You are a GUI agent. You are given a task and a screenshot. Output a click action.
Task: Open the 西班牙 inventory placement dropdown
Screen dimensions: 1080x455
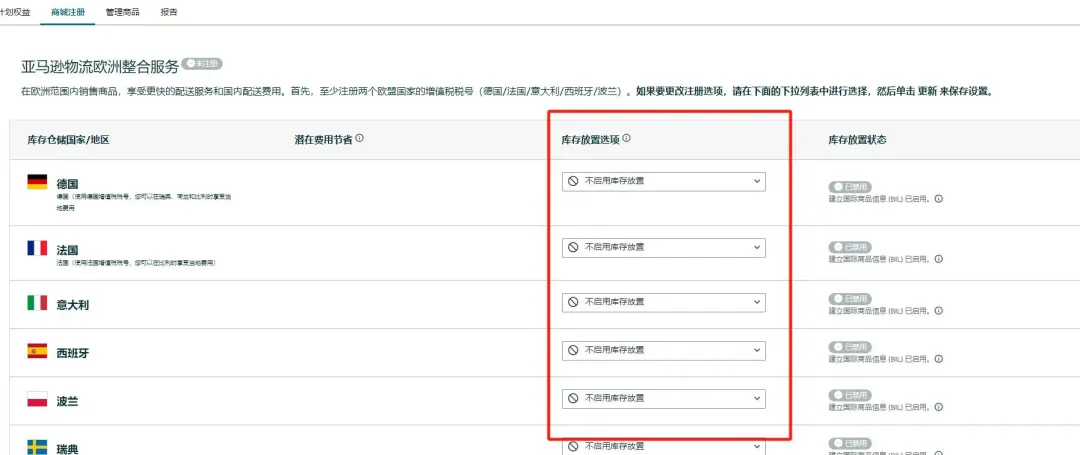point(663,350)
